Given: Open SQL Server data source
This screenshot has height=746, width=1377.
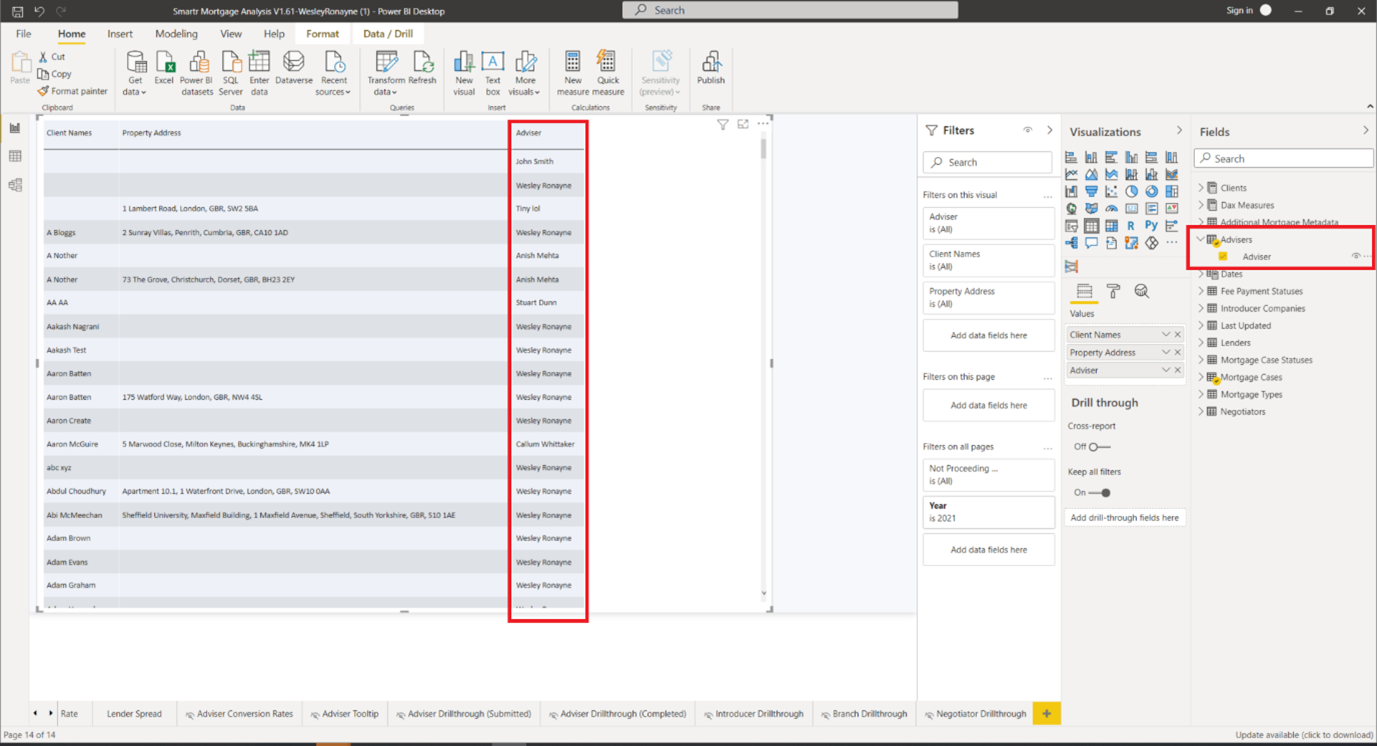Looking at the screenshot, I should pos(231,73).
